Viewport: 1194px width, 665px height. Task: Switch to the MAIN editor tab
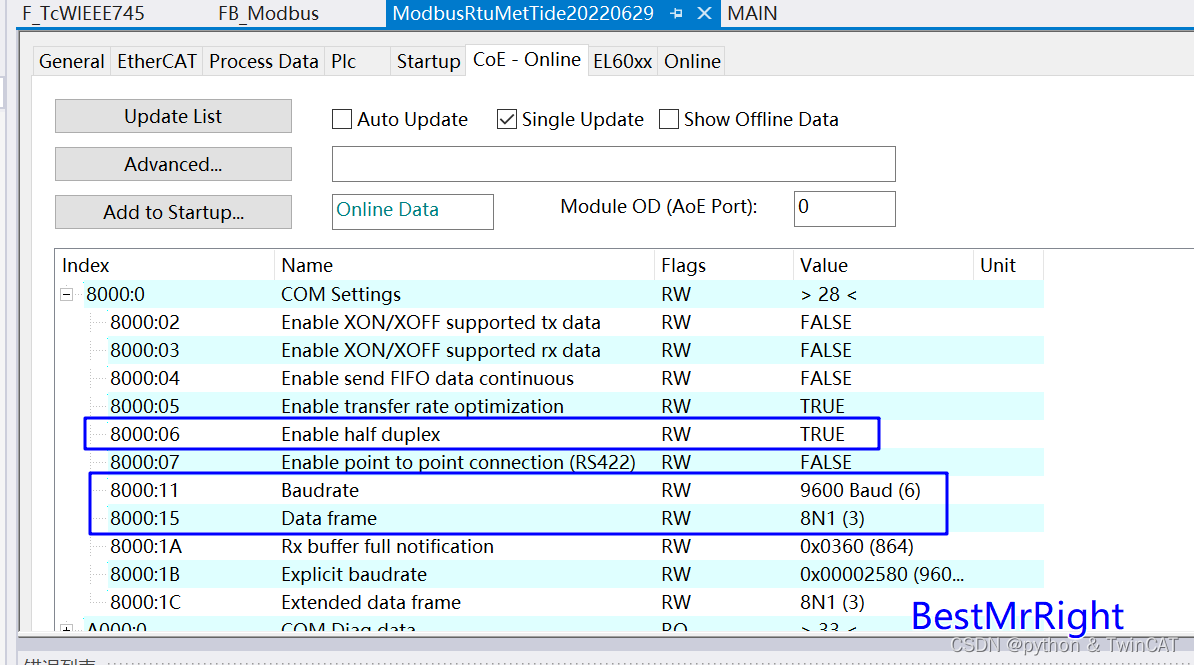point(752,14)
